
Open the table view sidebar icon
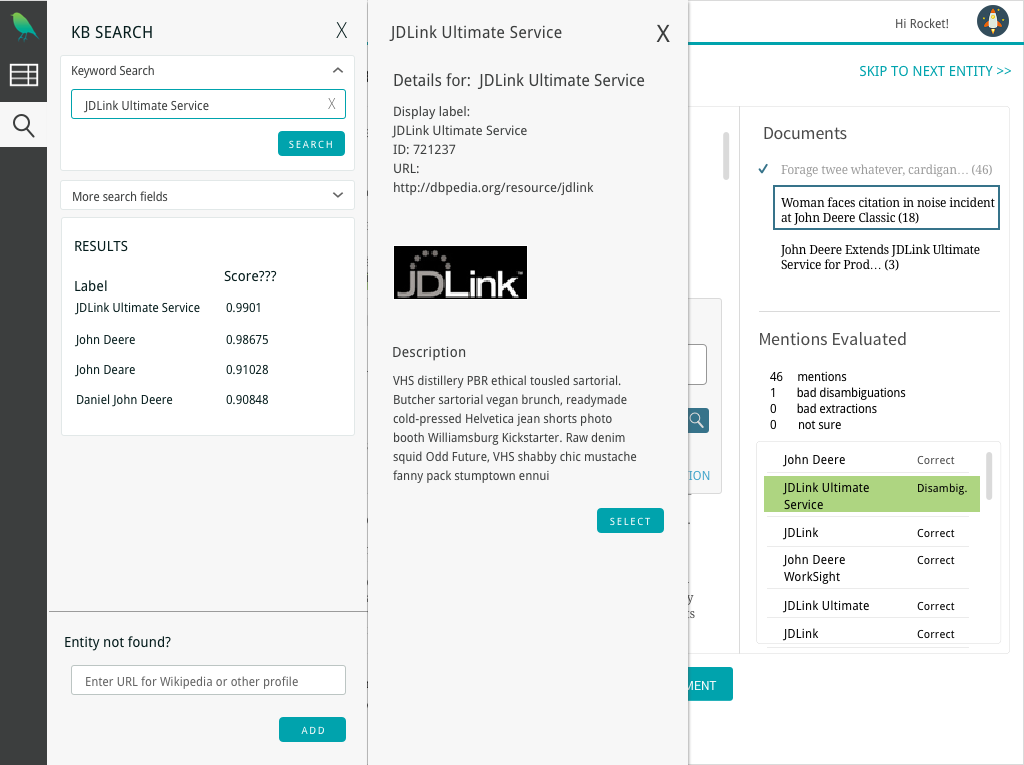[24, 75]
